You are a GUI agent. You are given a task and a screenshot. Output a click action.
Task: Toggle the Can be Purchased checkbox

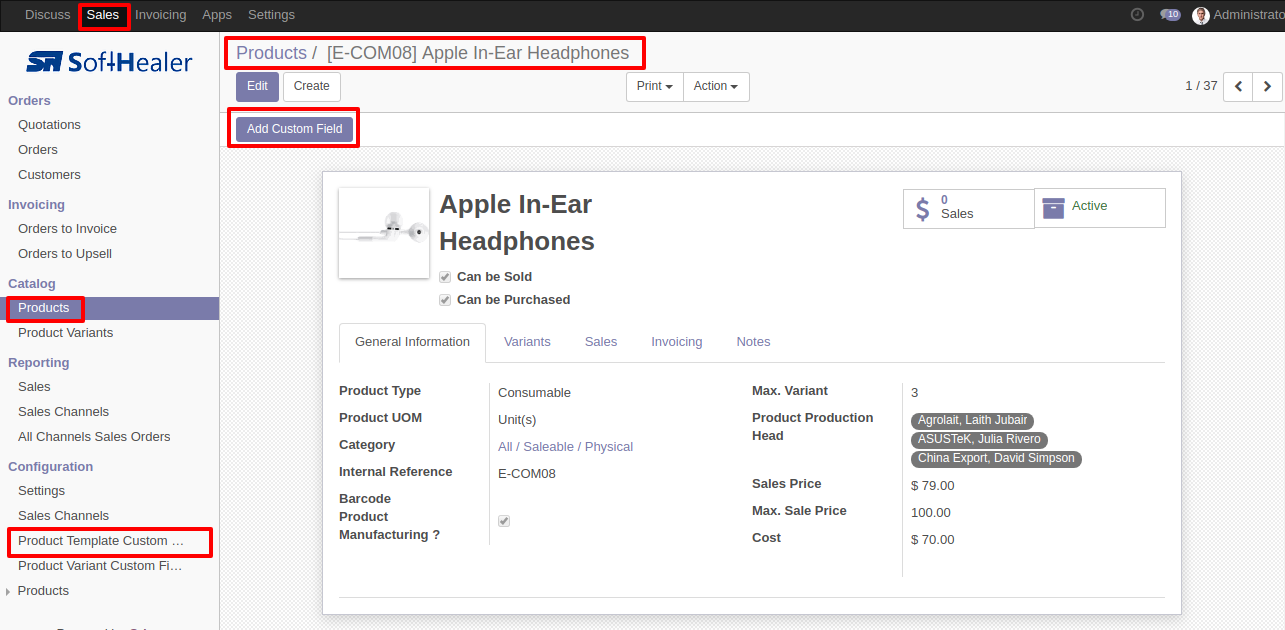click(445, 300)
